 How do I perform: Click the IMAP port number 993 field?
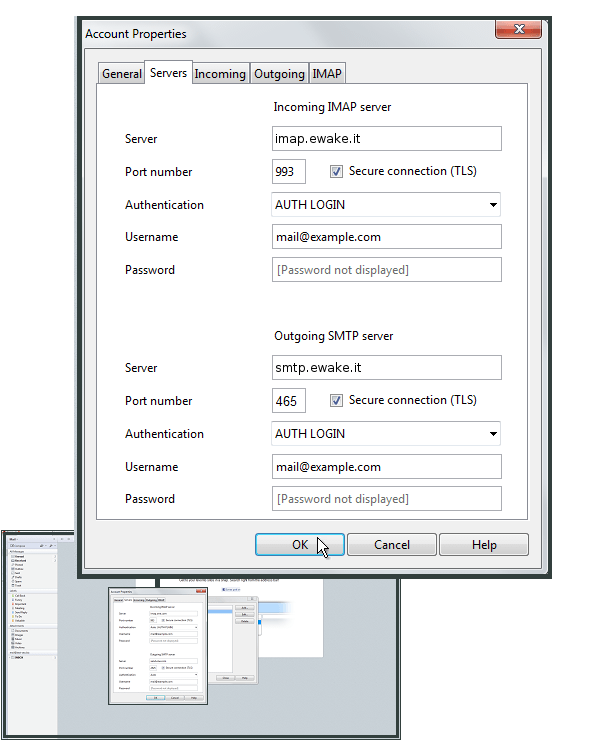289,172
